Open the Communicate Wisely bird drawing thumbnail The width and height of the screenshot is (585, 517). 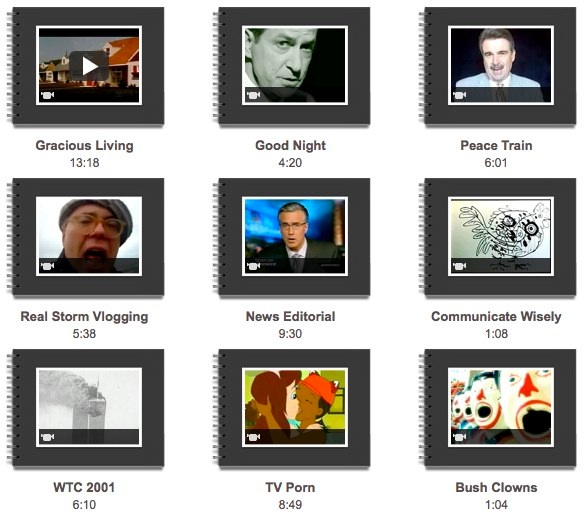[501, 236]
